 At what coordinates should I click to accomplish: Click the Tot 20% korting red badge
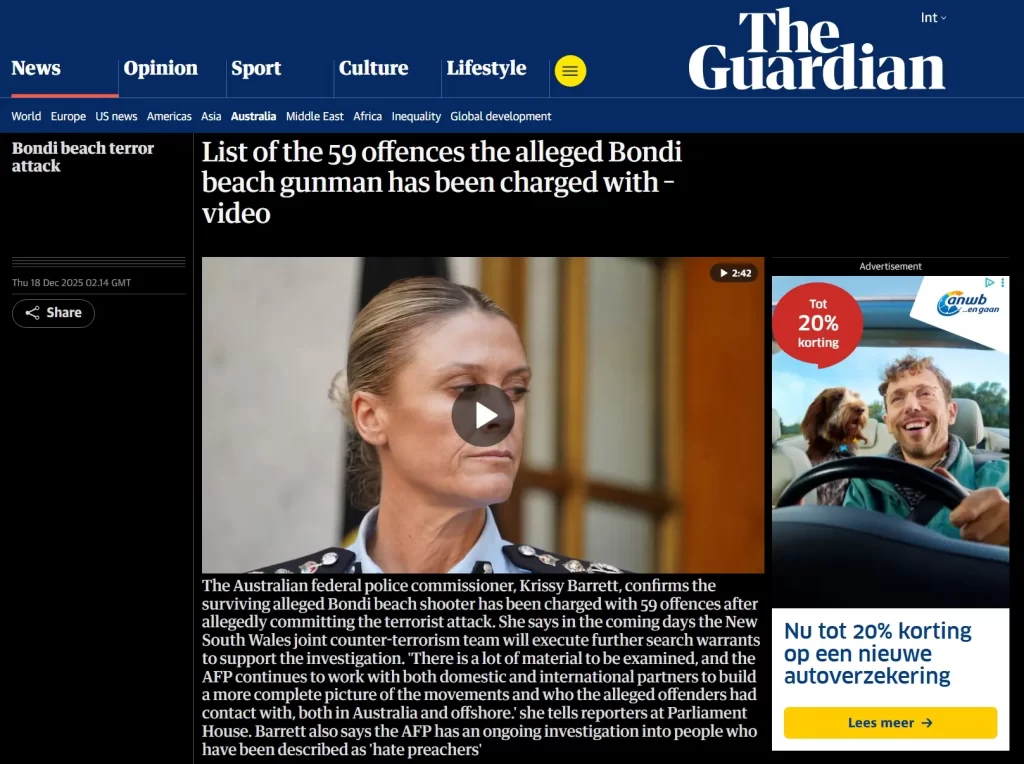point(818,323)
